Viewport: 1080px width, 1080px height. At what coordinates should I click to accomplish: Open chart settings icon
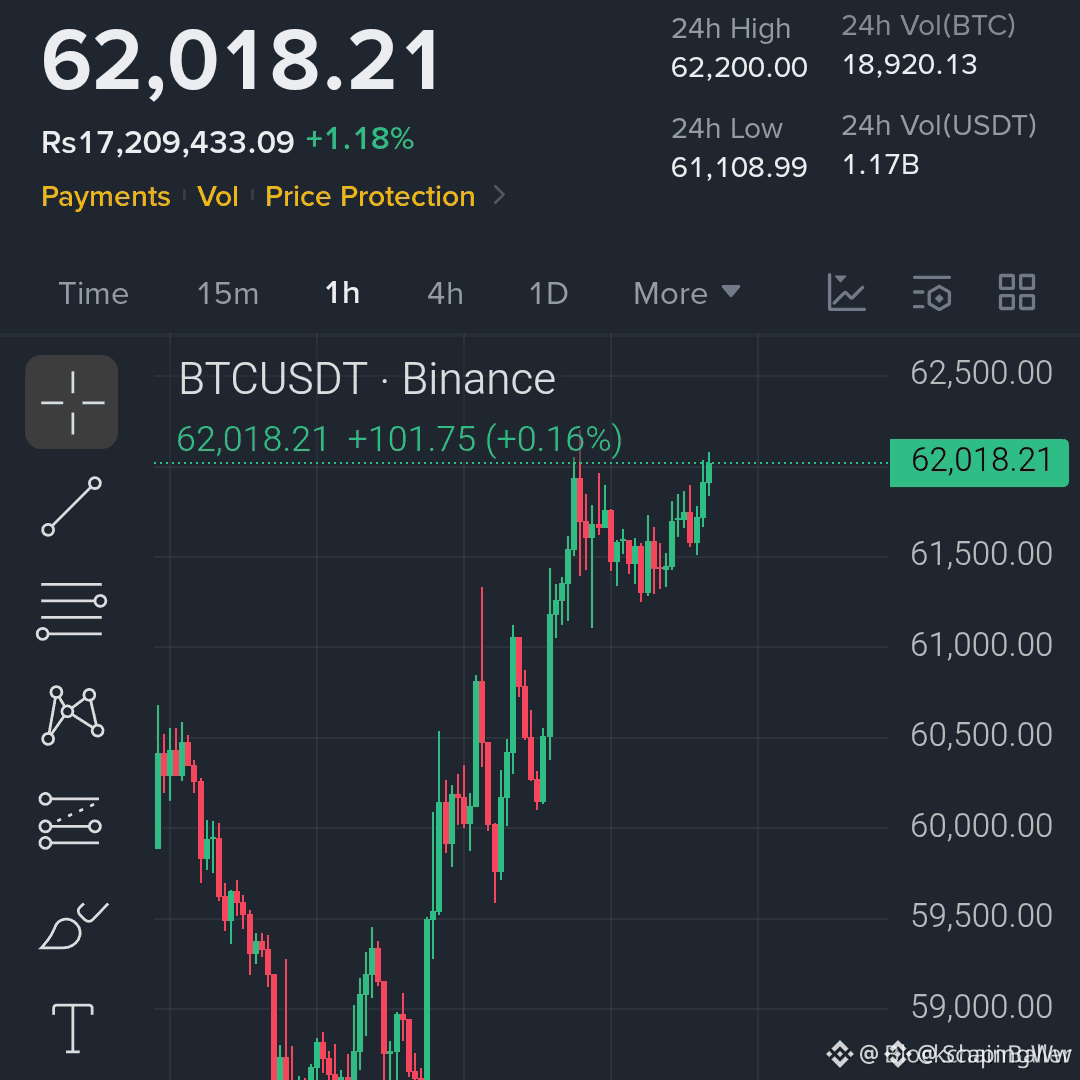pos(932,293)
